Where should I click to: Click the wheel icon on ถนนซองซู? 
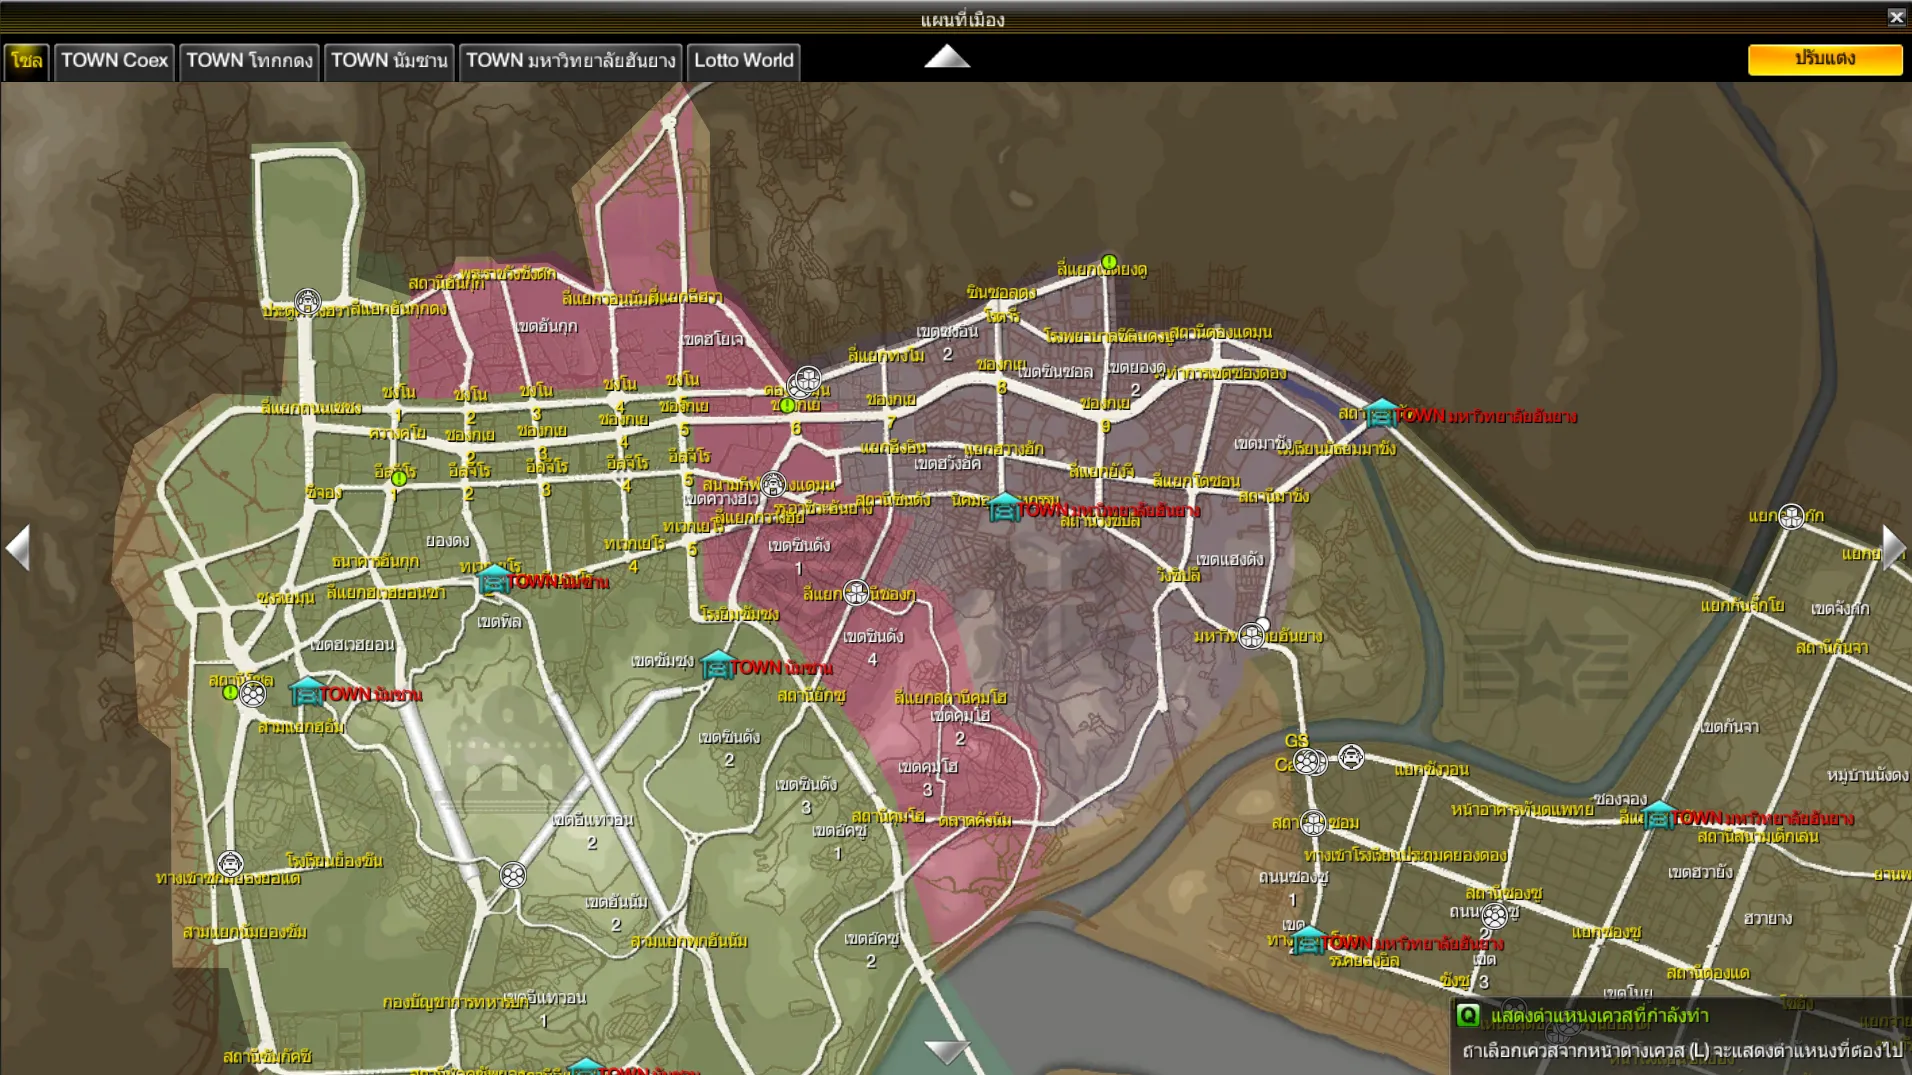point(1494,915)
